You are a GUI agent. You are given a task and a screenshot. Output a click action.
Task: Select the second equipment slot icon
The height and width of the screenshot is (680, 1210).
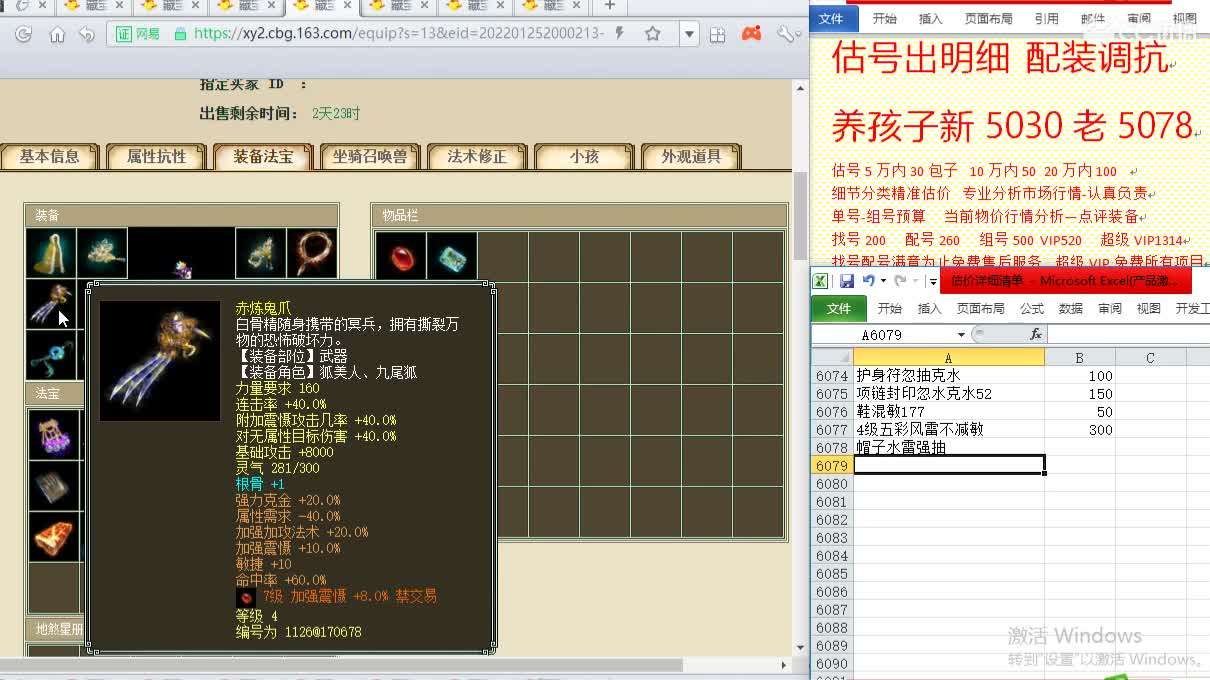point(102,254)
